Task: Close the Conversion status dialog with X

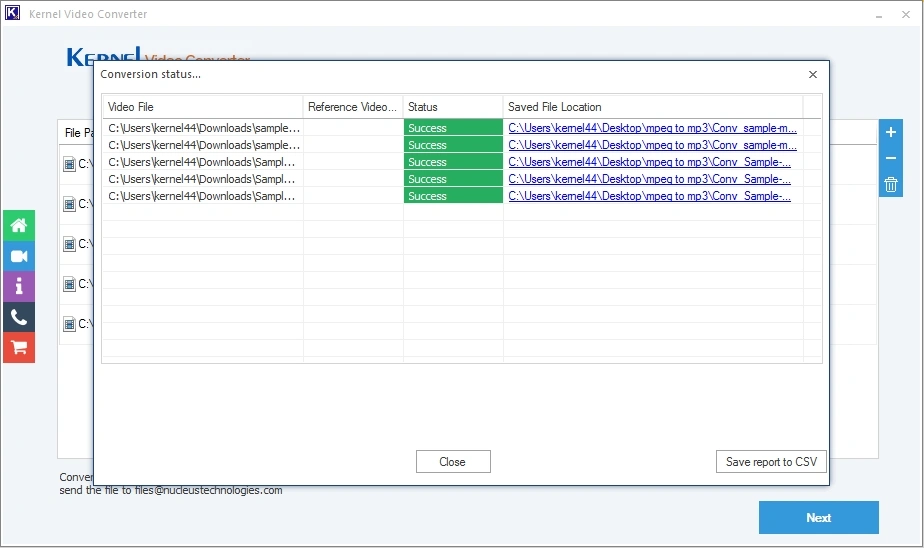Action: (x=813, y=74)
